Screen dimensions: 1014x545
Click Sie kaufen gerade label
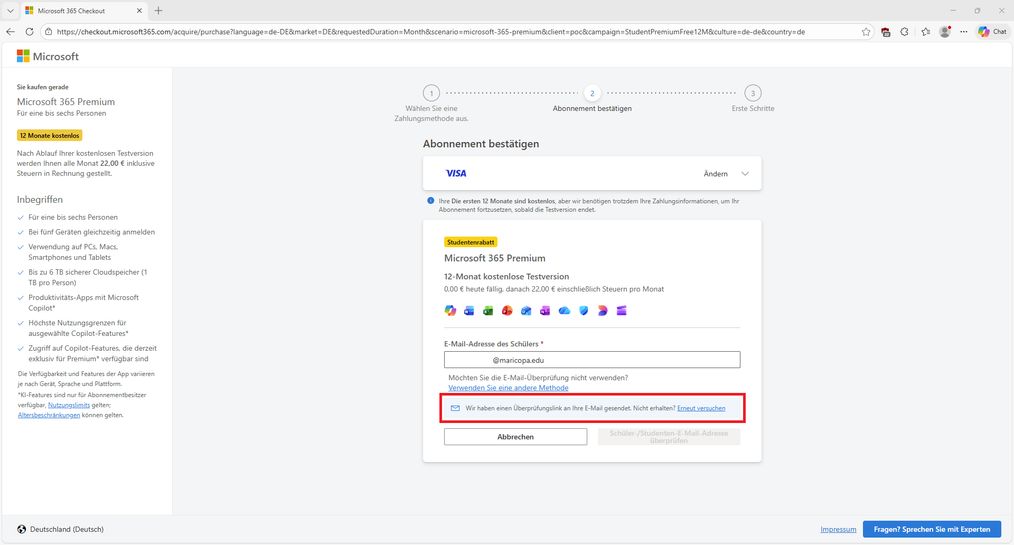point(43,87)
